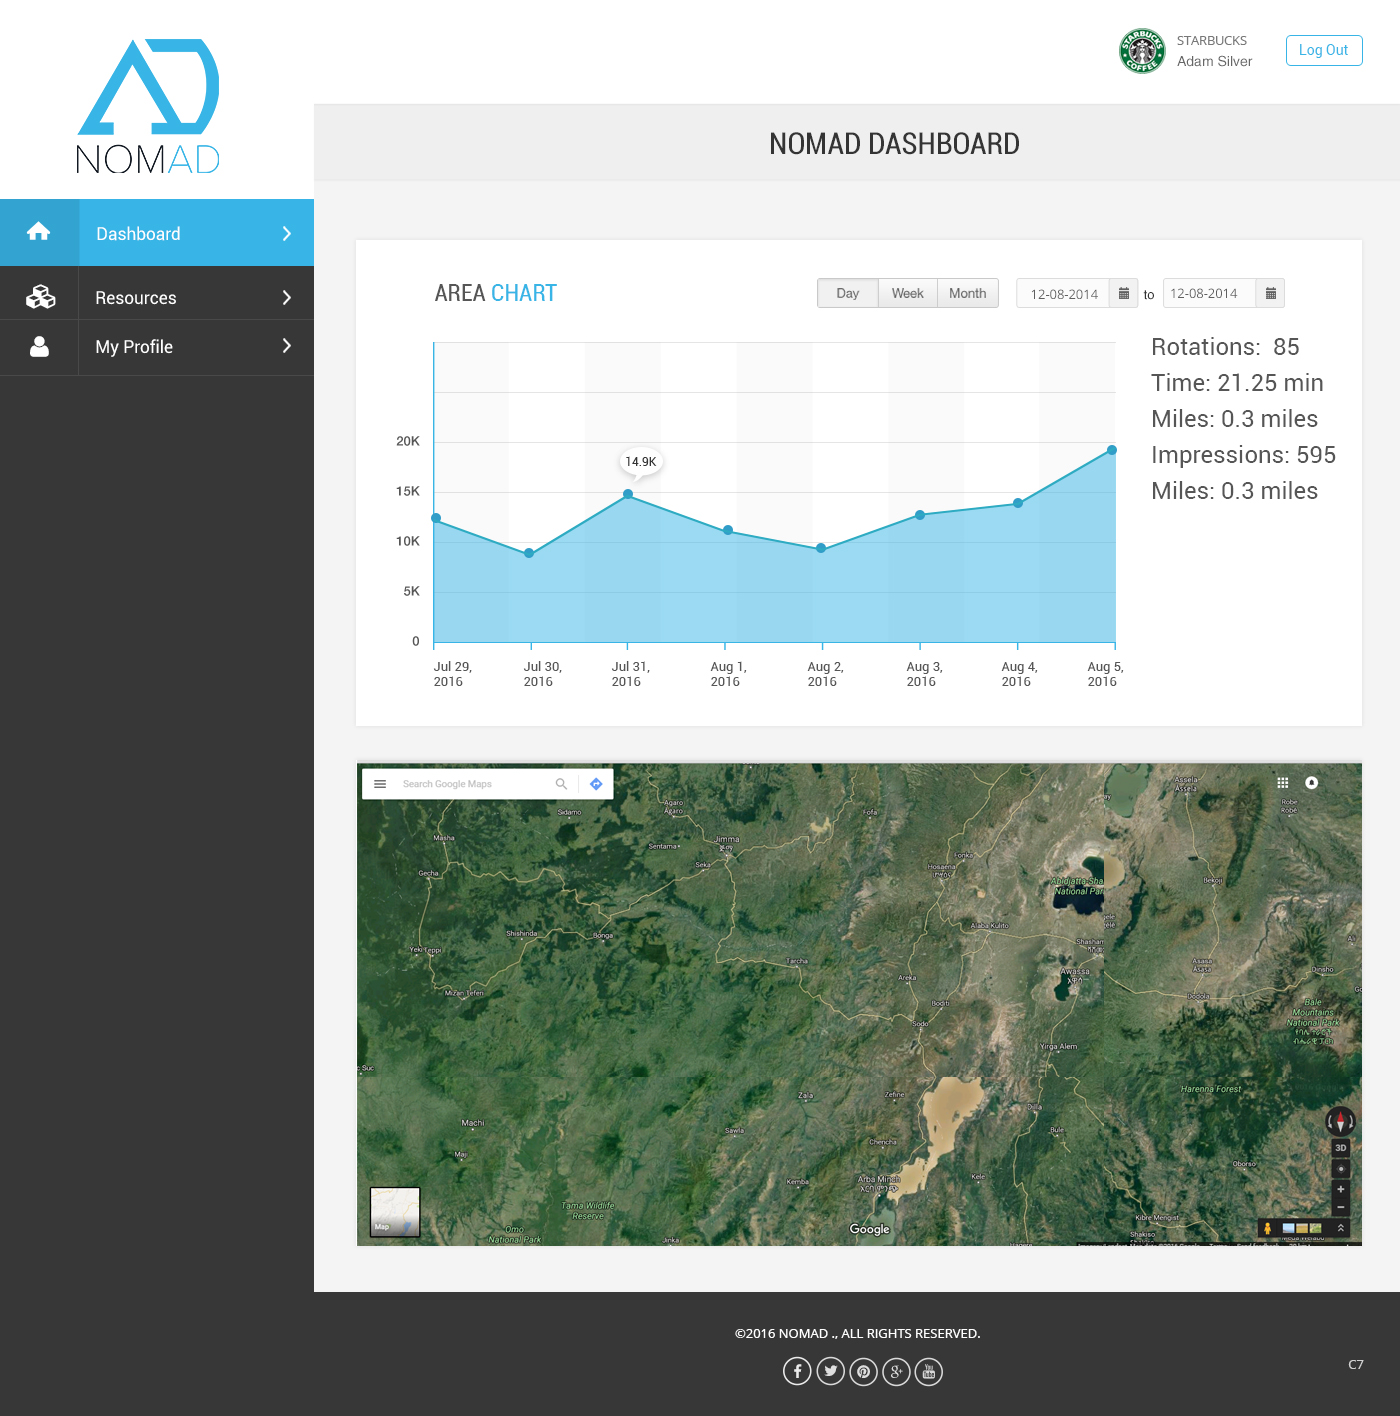Image resolution: width=1400 pixels, height=1416 pixels.
Task: Click the Map thumbnail to switch layers
Action: click(395, 1212)
